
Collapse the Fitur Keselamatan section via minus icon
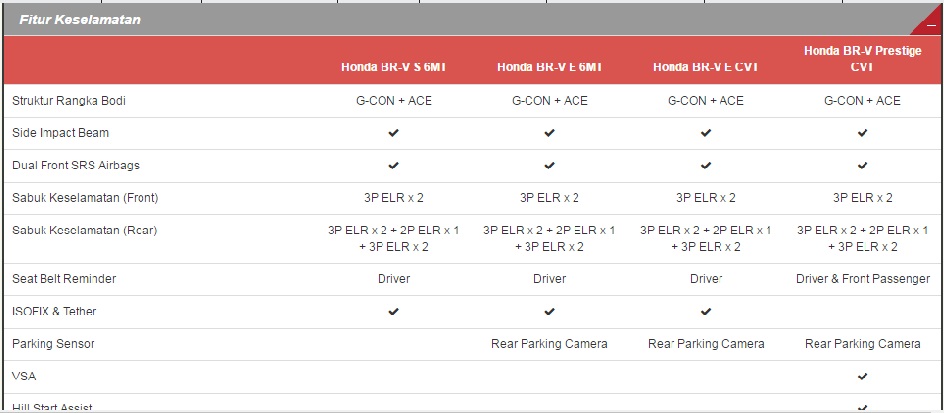click(x=931, y=25)
